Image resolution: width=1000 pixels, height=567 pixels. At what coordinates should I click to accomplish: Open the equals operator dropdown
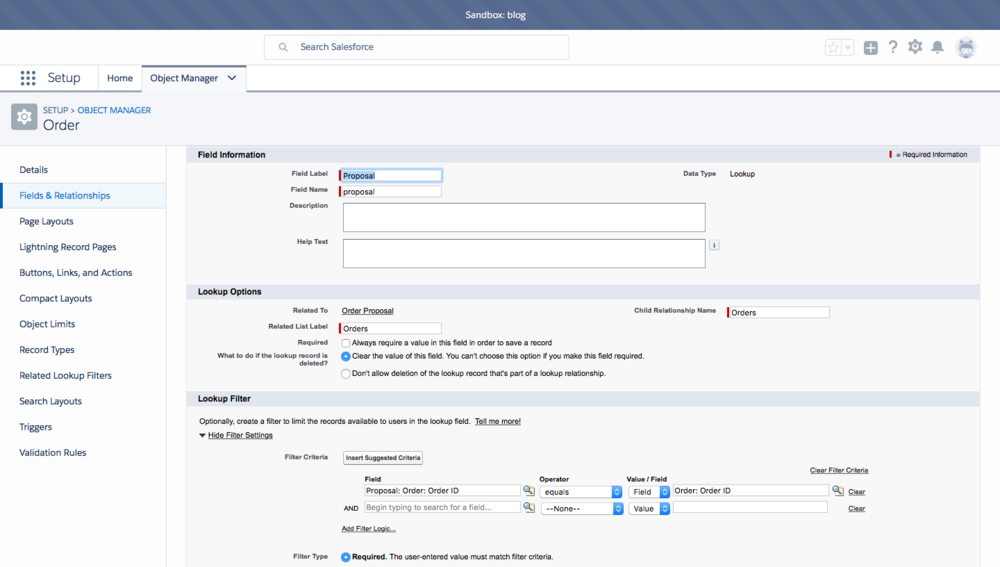581,492
